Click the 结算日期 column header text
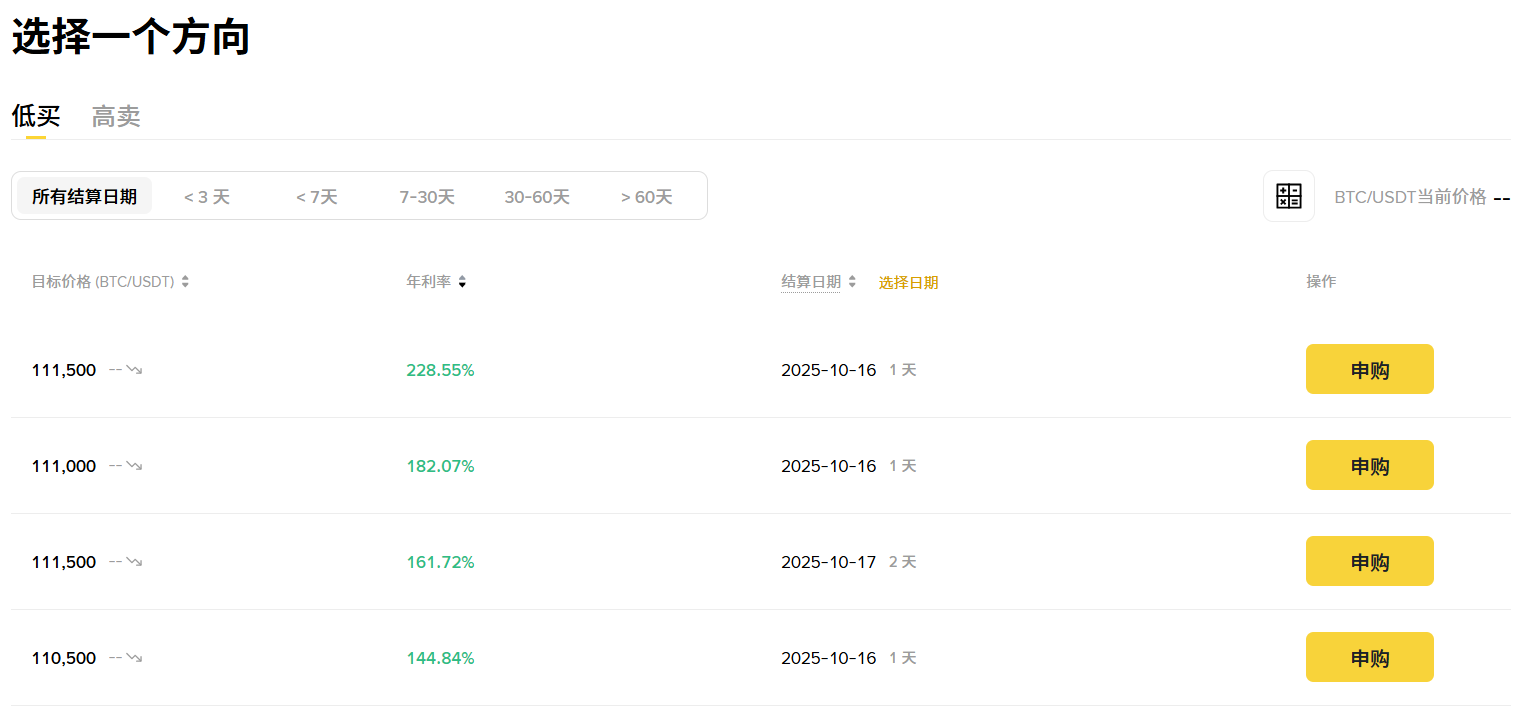1538x710 pixels. [810, 282]
